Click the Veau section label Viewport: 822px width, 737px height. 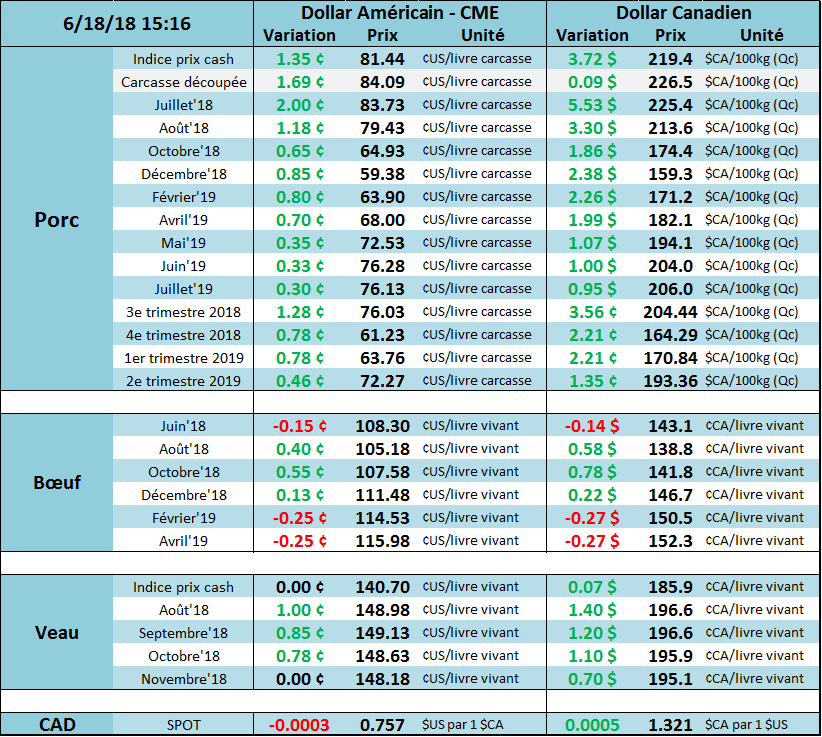(x=56, y=632)
